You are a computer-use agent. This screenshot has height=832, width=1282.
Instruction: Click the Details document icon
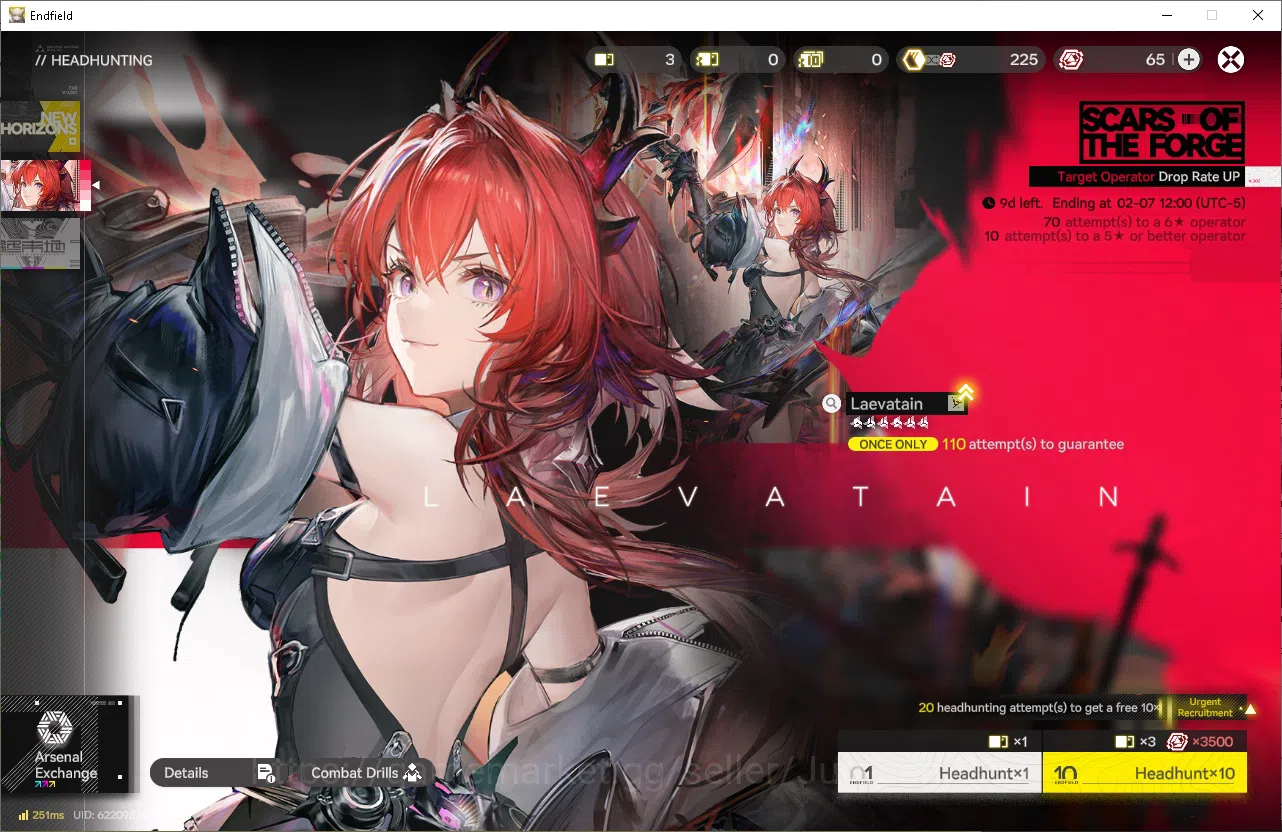266,773
